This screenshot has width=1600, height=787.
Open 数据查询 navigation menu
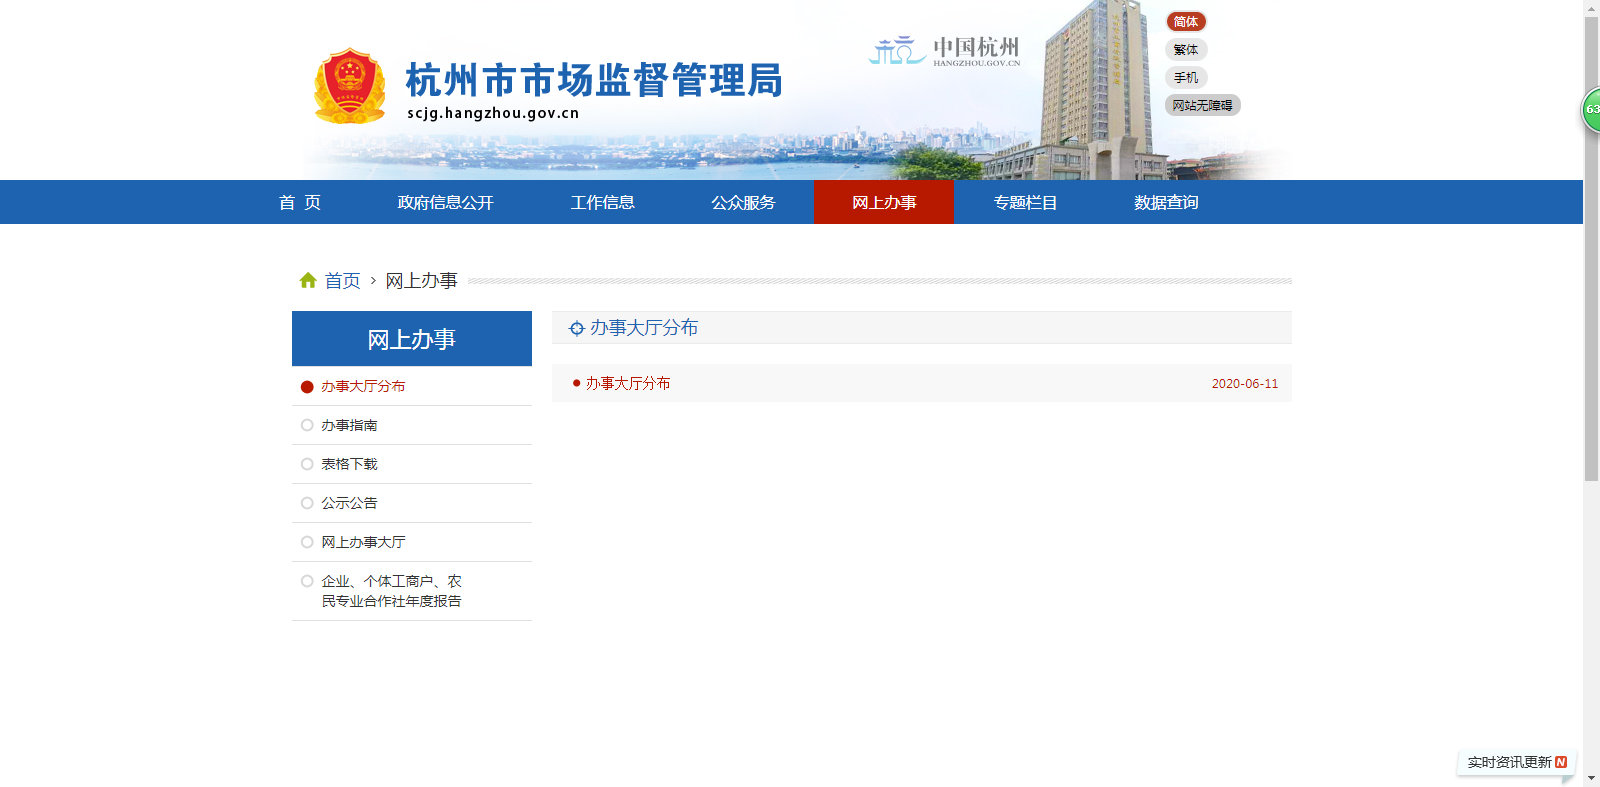point(1166,202)
